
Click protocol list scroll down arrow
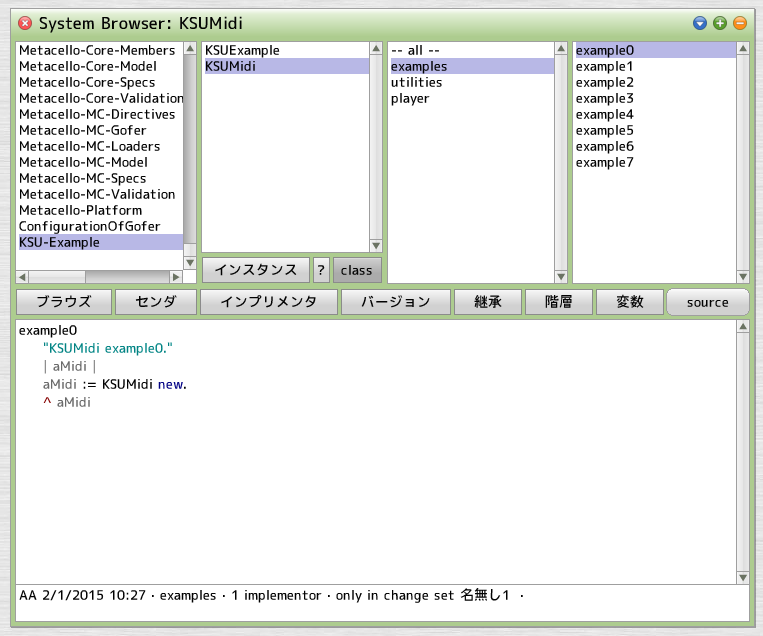pos(561,277)
